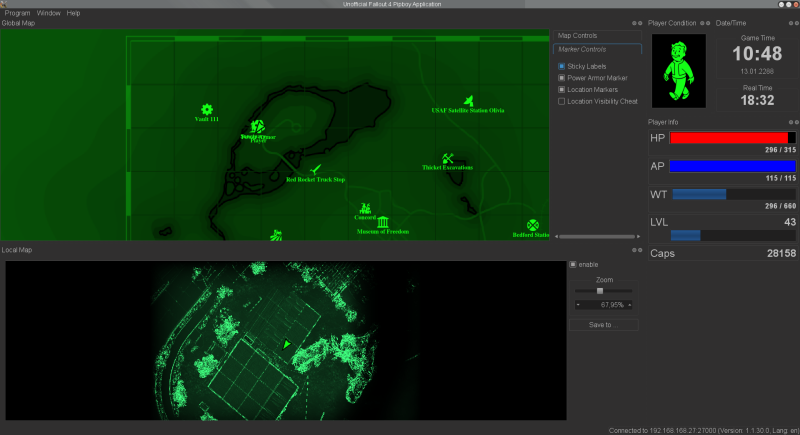Open the Window menu
The image size is (800, 435).
click(x=48, y=13)
